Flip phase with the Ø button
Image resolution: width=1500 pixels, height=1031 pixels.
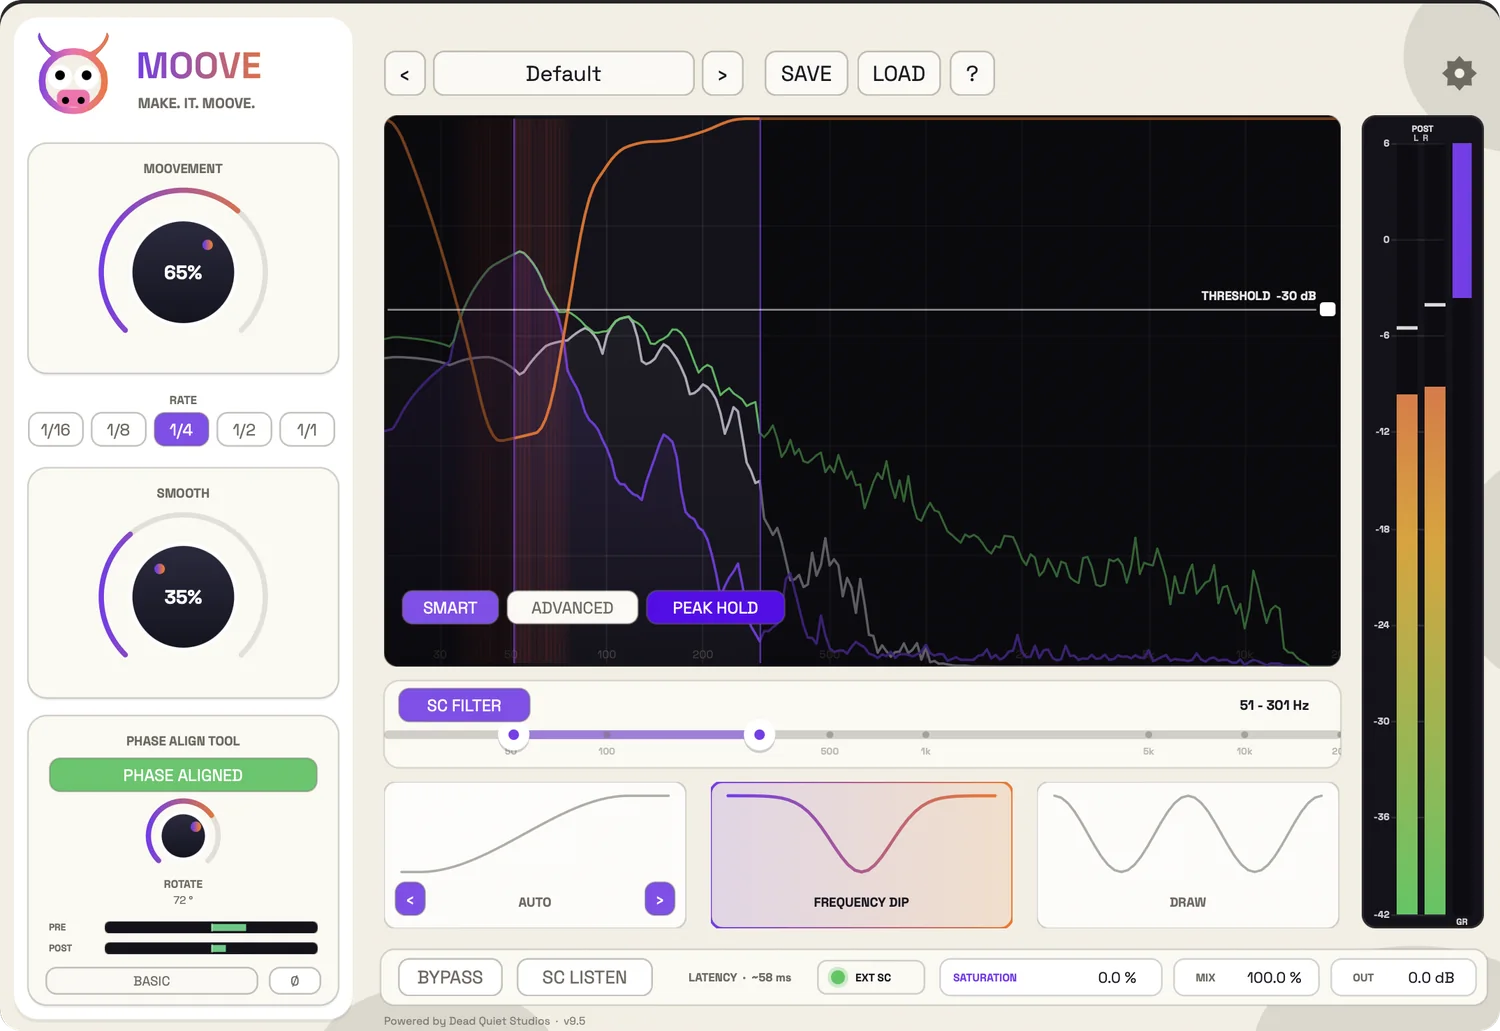295,981
